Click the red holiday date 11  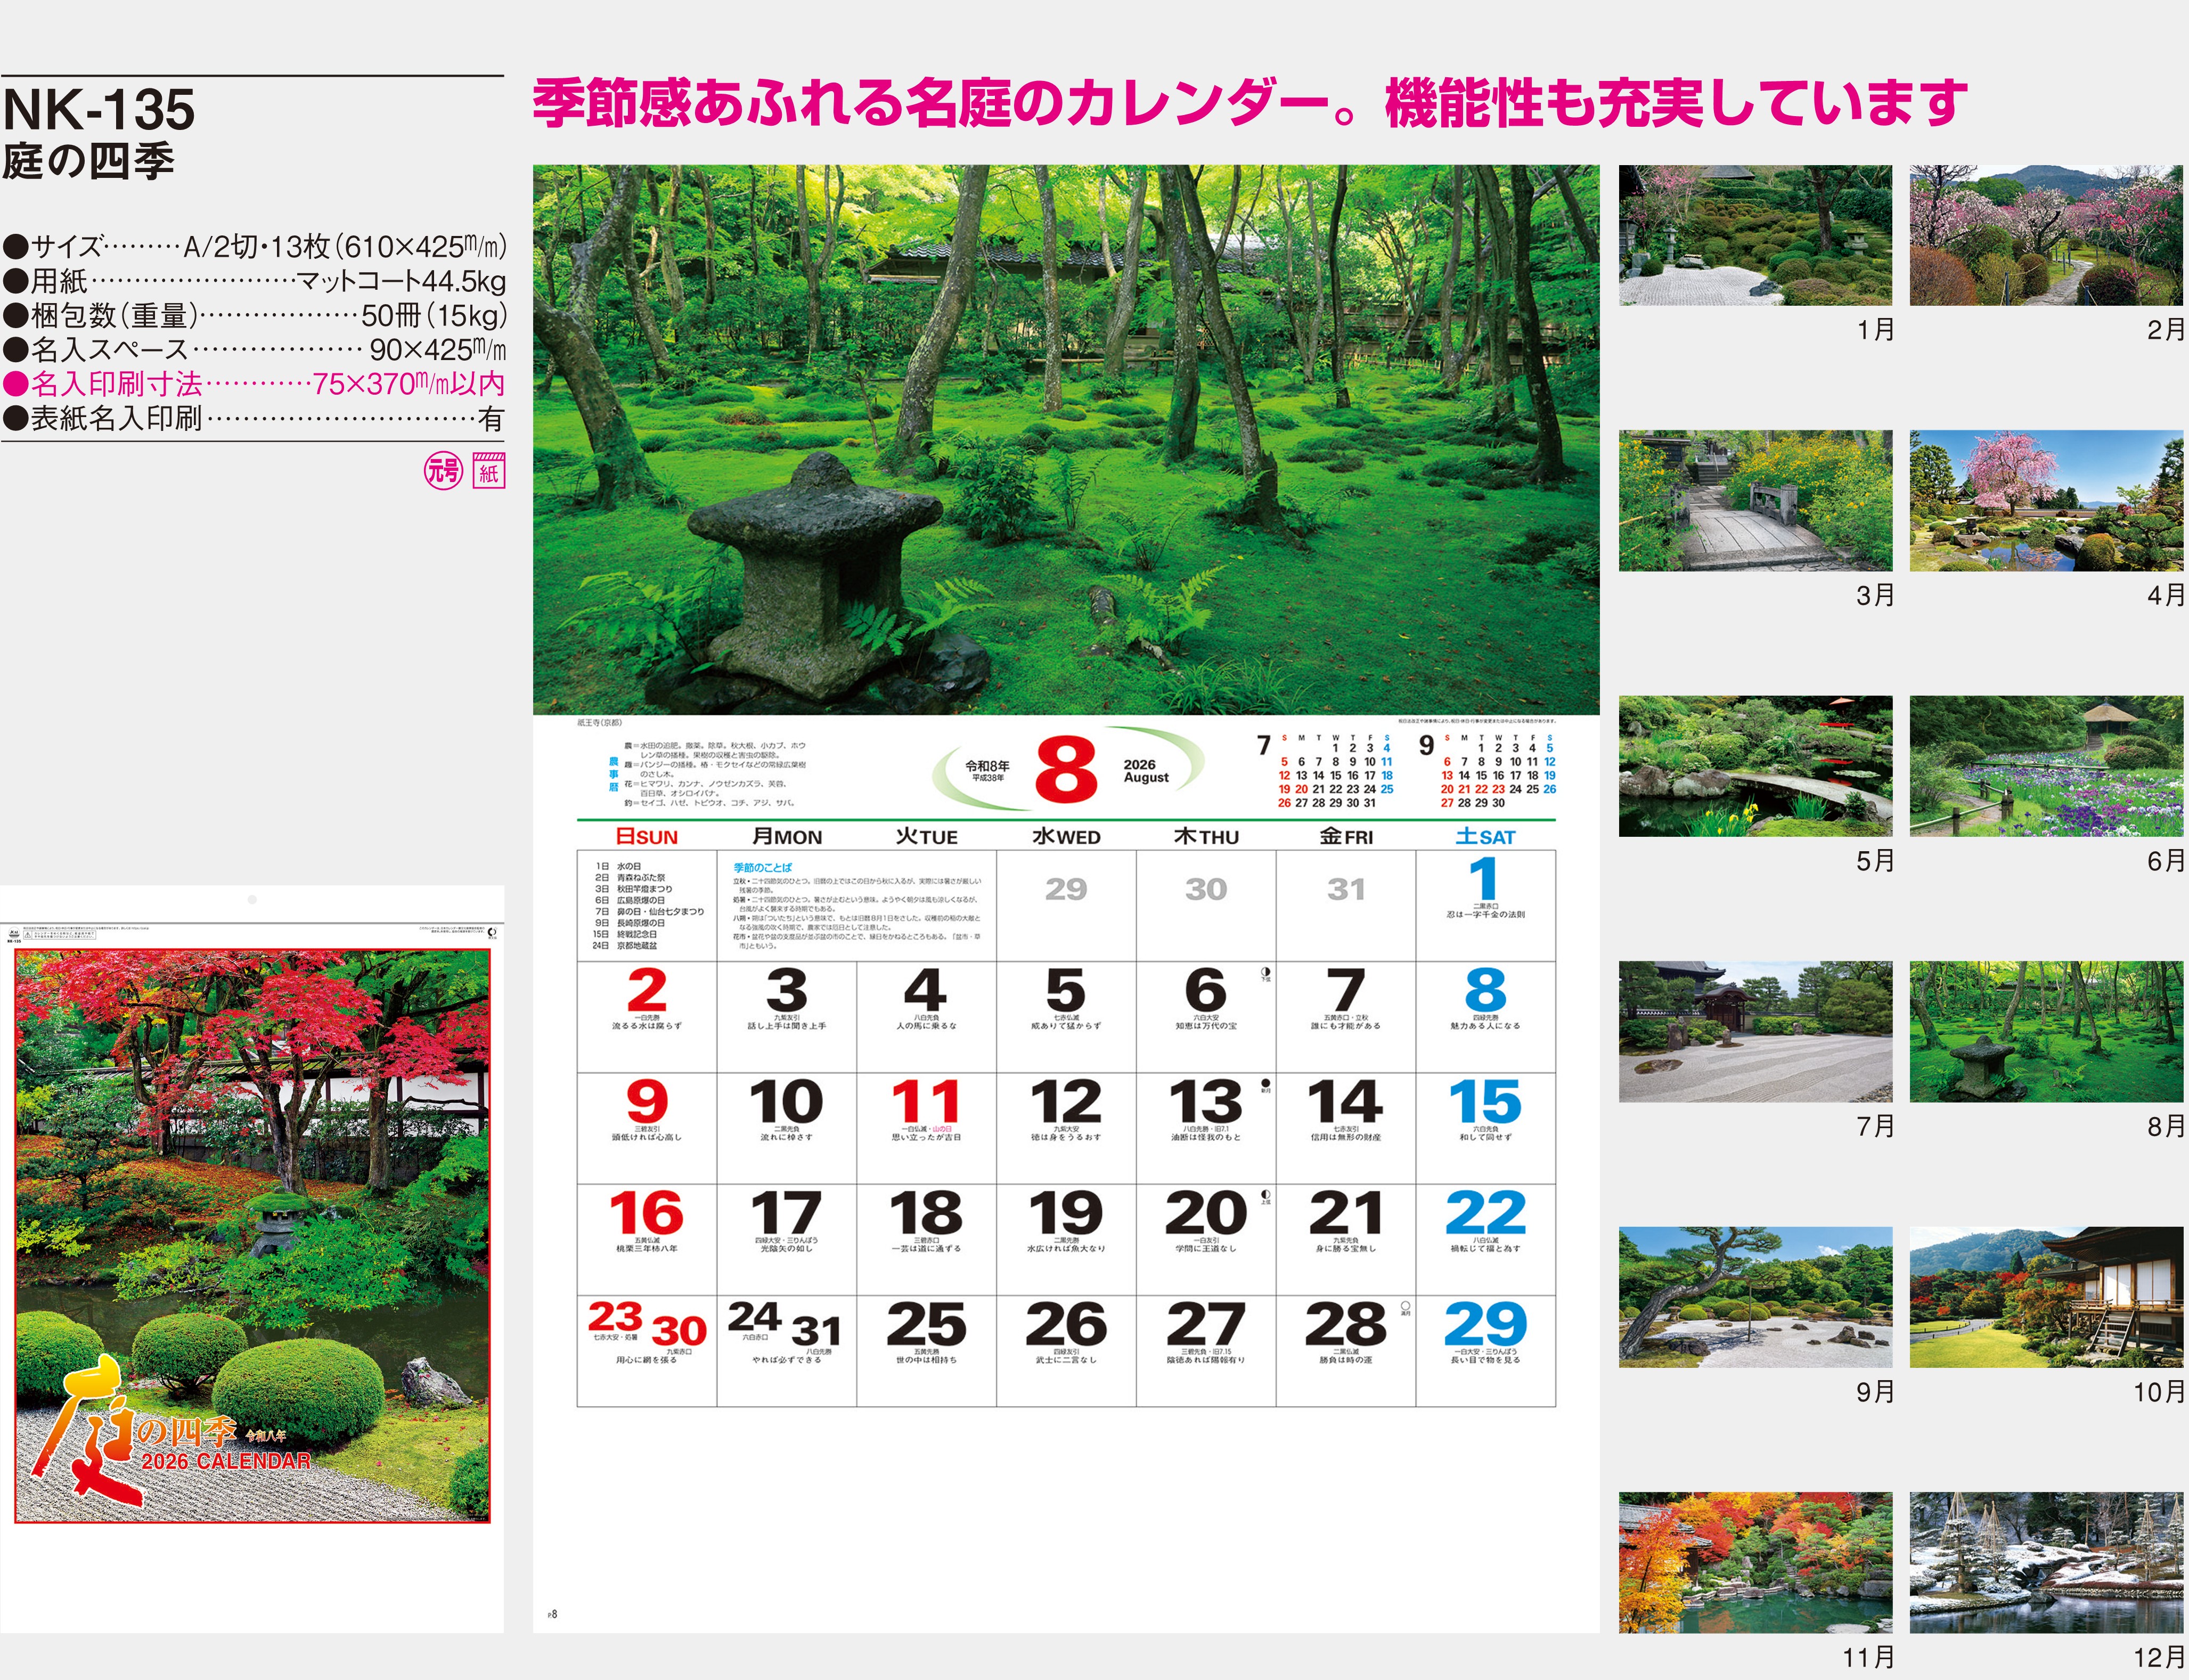pyautogui.click(x=925, y=1102)
